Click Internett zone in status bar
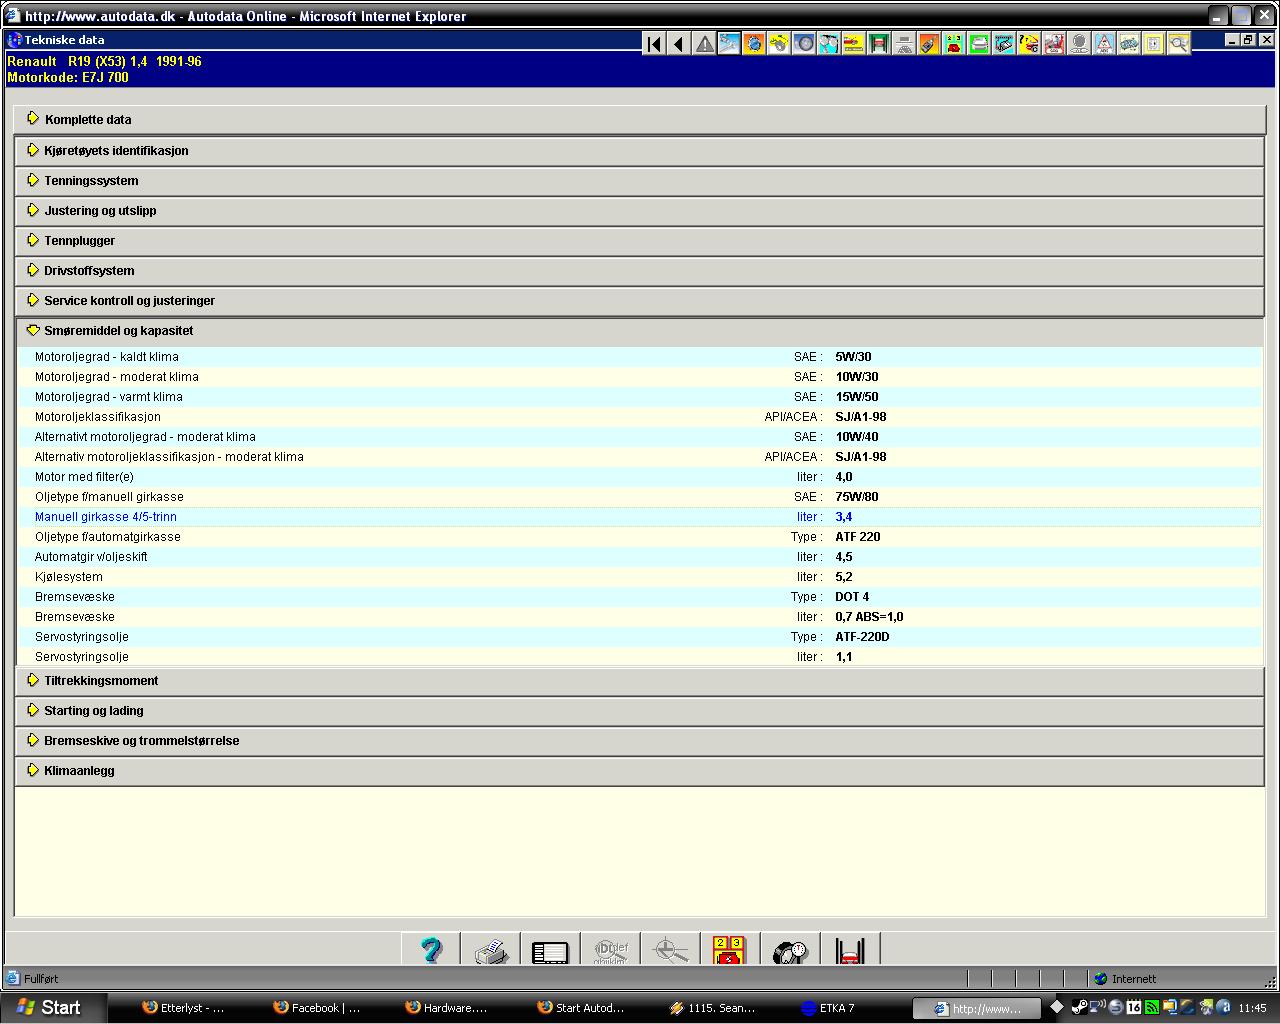Screen dimensions: 1280x1024 coord(1134,979)
